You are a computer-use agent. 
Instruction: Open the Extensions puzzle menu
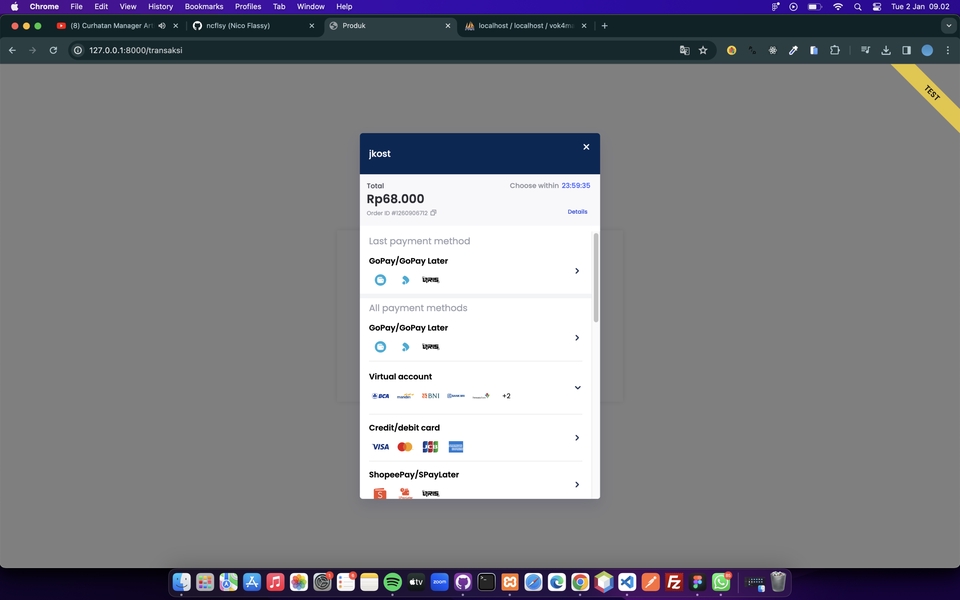coord(834,50)
